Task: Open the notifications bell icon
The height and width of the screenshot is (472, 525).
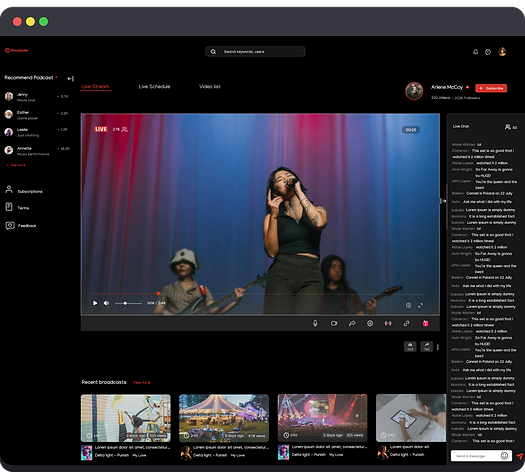Action: [475, 52]
